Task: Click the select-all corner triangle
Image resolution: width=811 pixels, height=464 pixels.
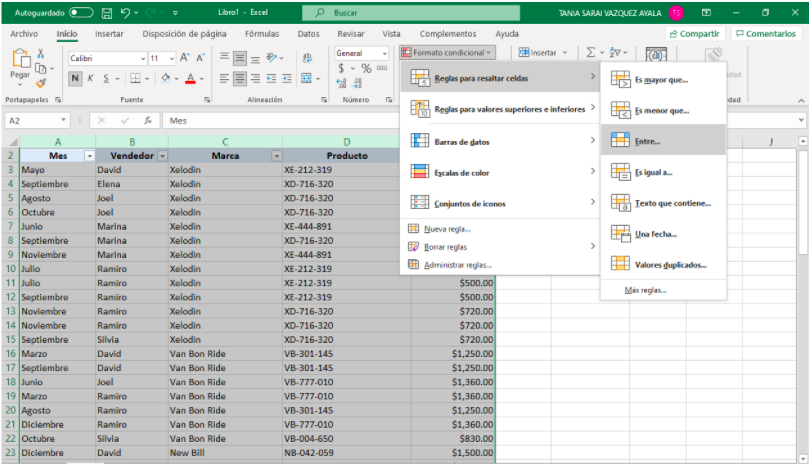Action: tap(11, 141)
